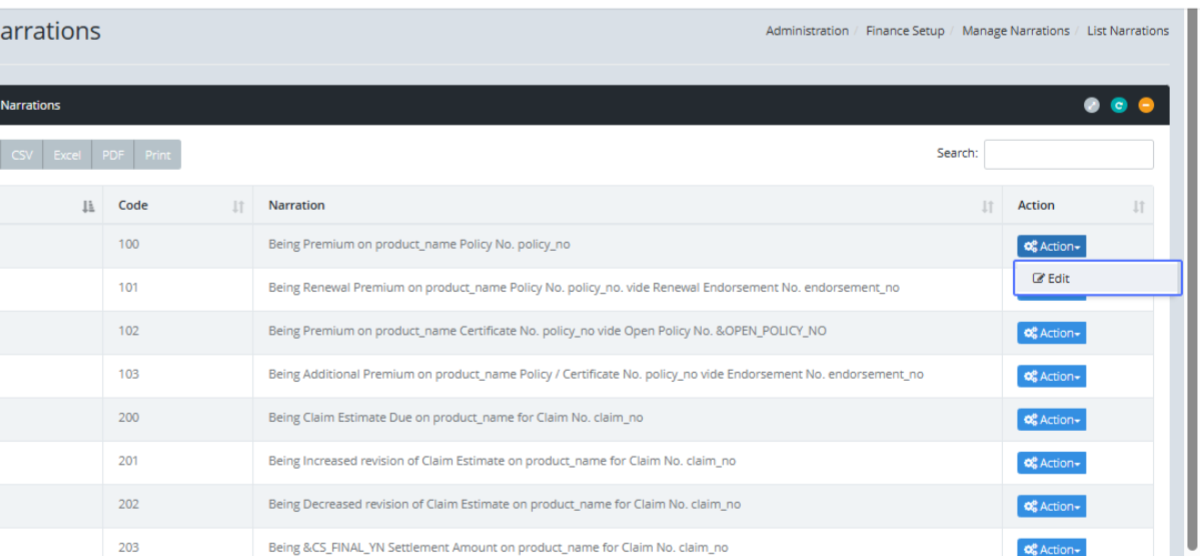This screenshot has height=556, width=1200.
Task: Export table to Excel
Action: [67, 155]
